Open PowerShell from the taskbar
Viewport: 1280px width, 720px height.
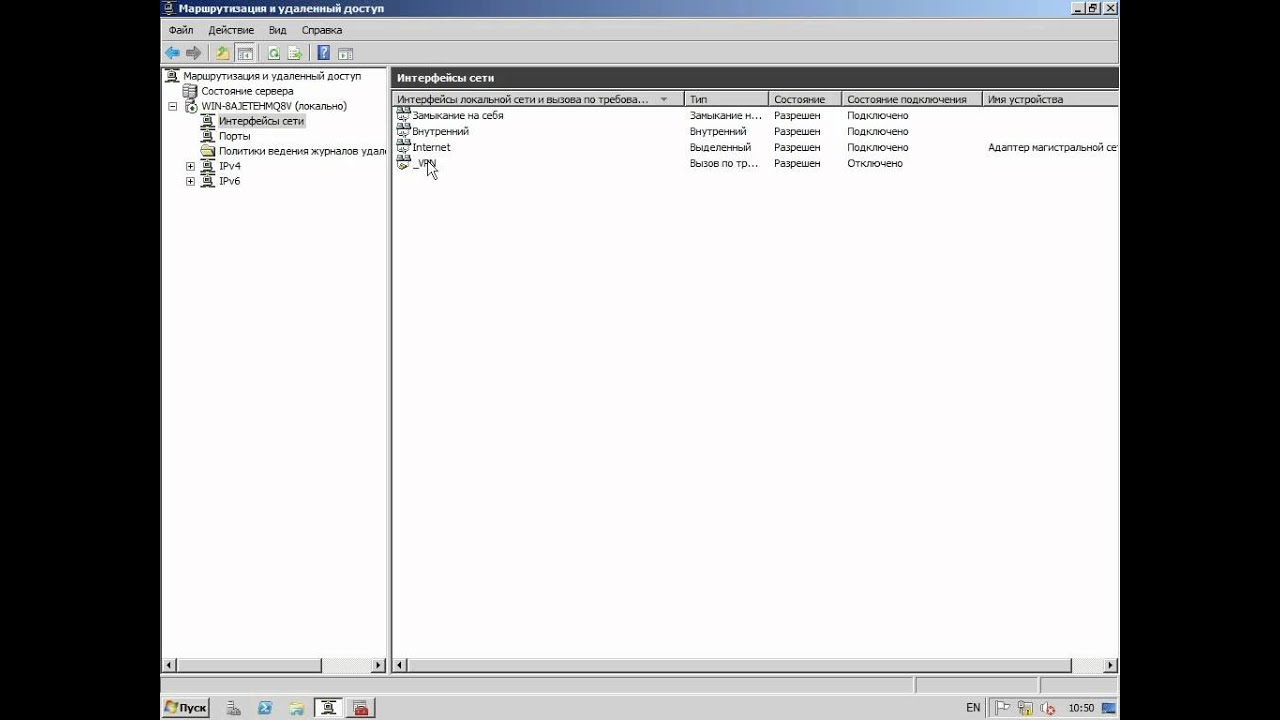click(265, 708)
